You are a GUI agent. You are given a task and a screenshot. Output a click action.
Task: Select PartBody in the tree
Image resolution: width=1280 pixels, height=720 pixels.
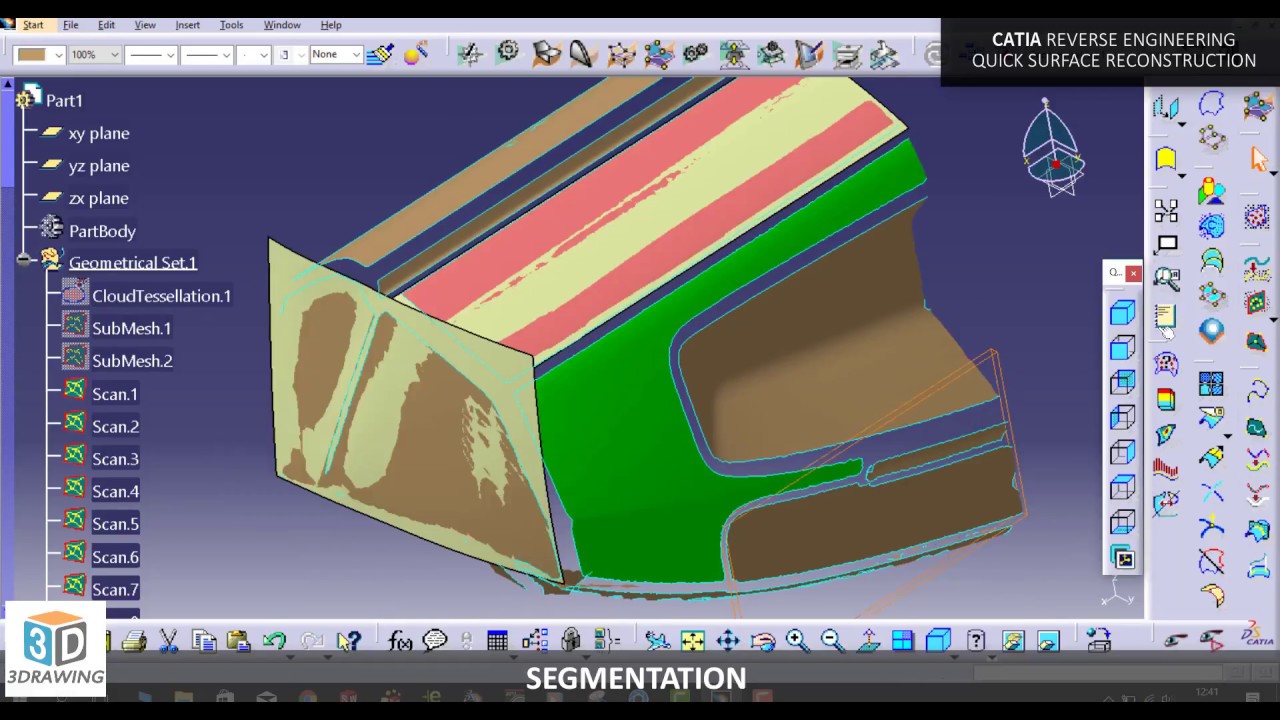point(102,230)
